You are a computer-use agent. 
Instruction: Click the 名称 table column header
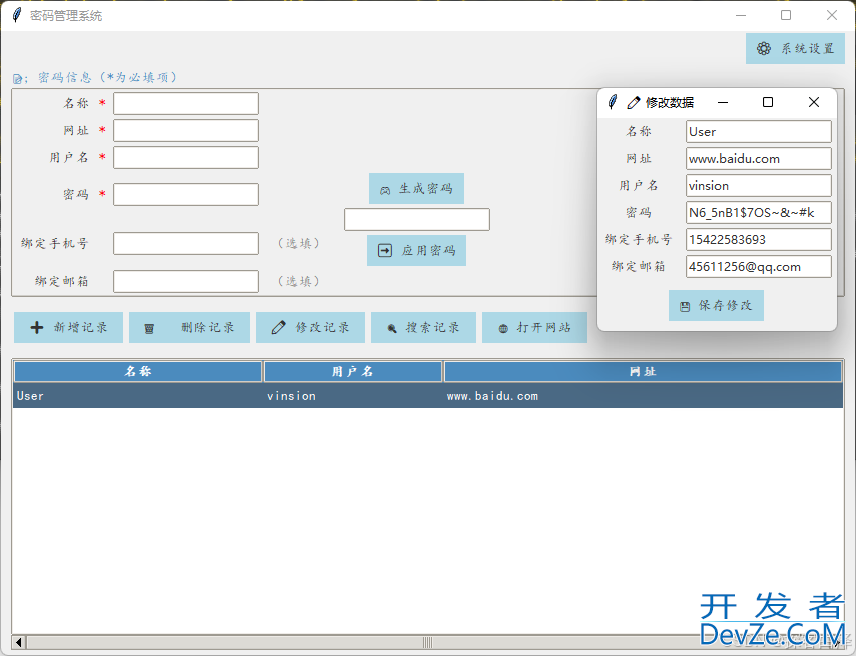(138, 372)
